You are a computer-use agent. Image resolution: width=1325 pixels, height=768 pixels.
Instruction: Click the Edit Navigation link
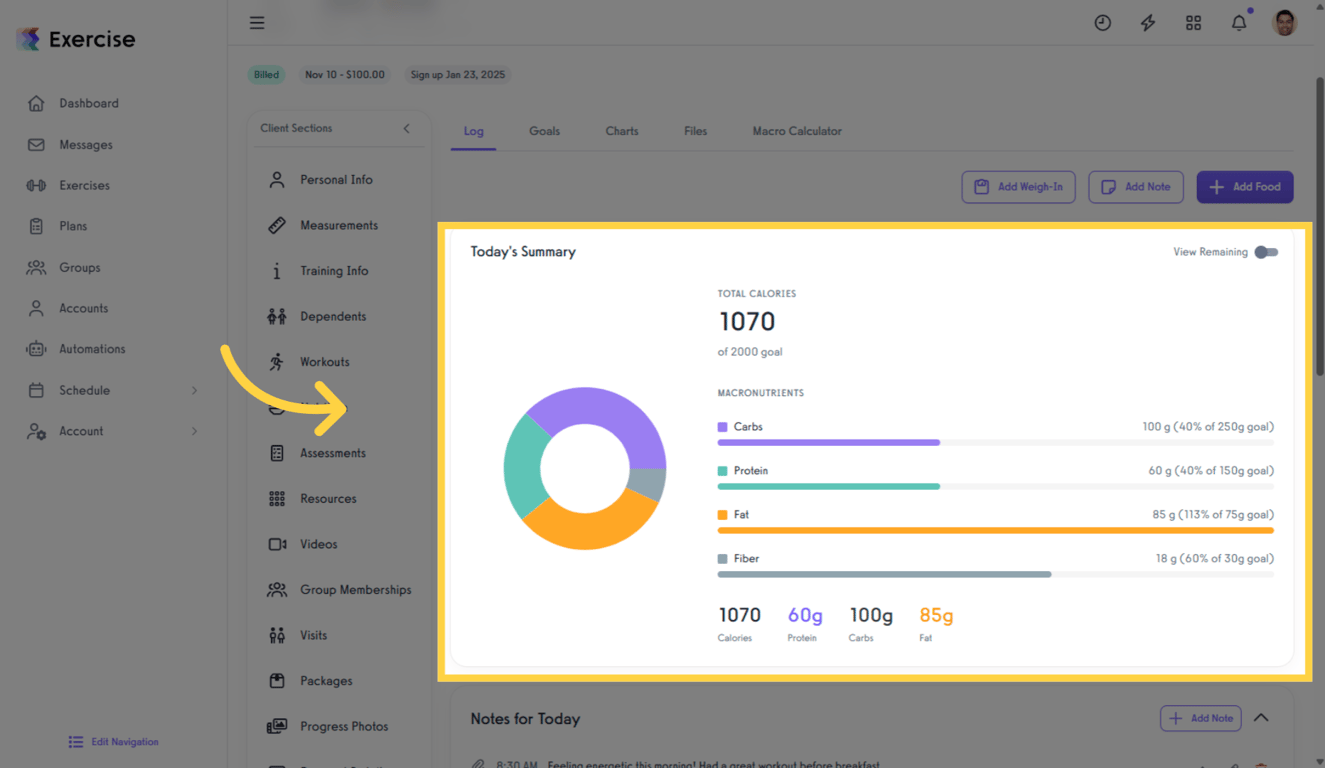click(114, 742)
